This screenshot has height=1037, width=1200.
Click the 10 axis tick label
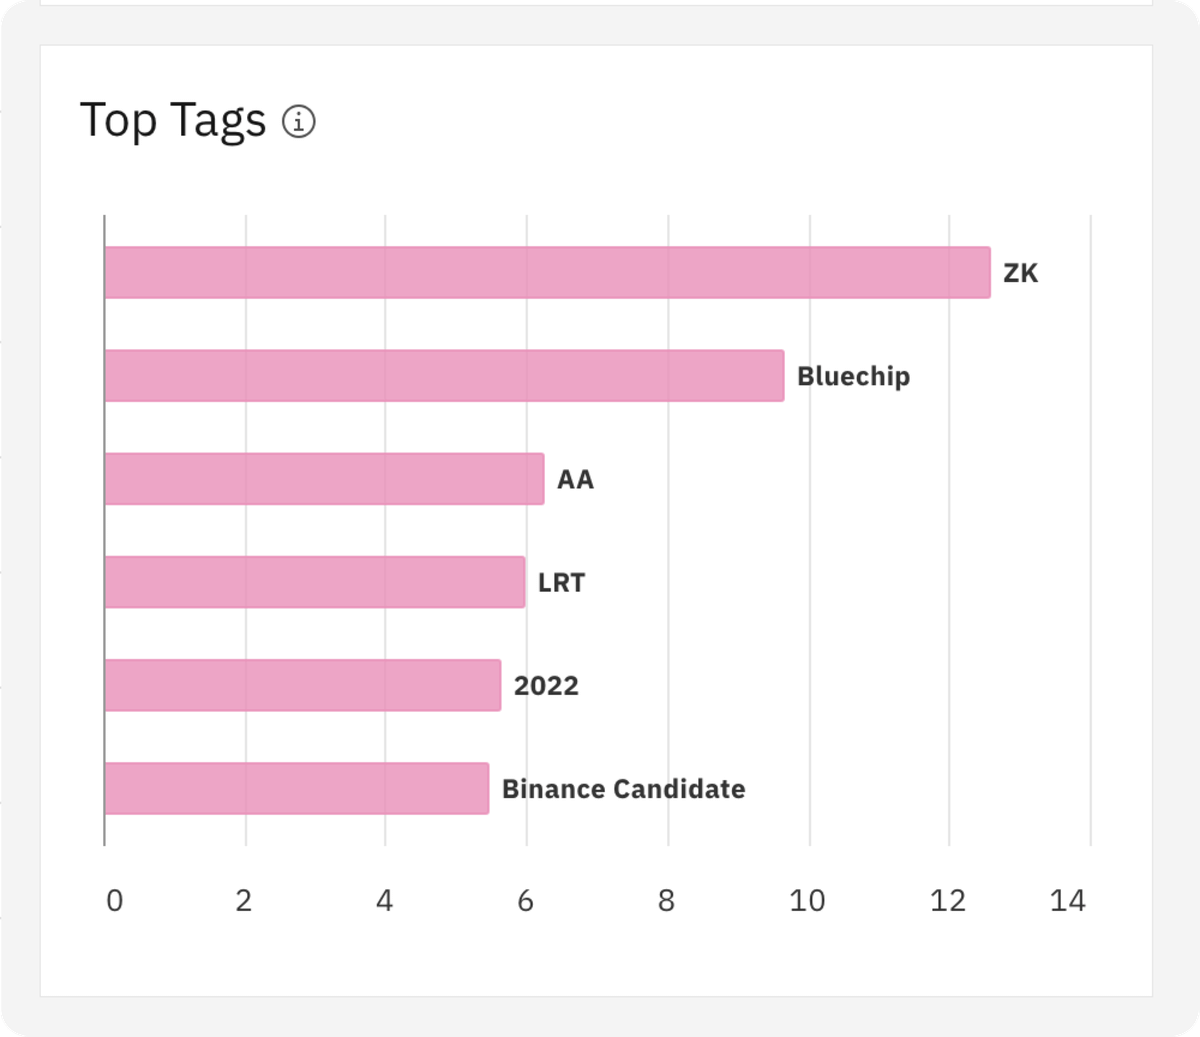[807, 901]
